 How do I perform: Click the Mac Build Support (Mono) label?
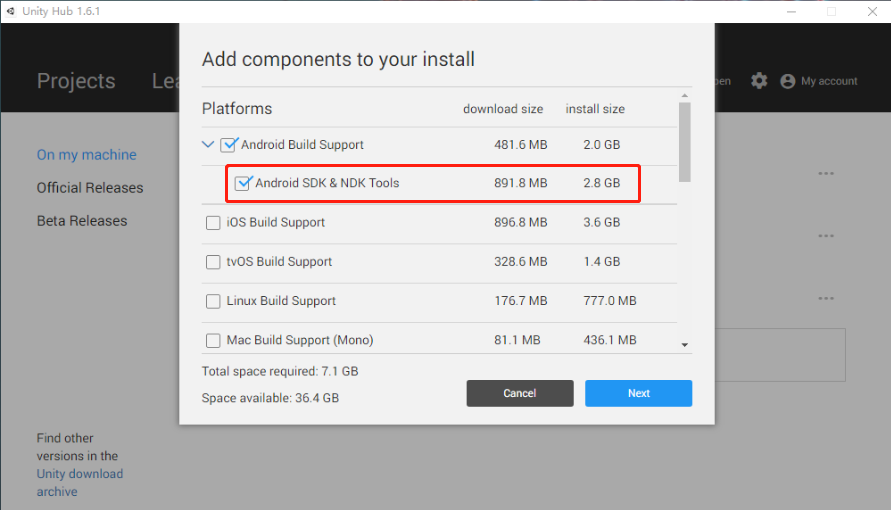coord(300,340)
